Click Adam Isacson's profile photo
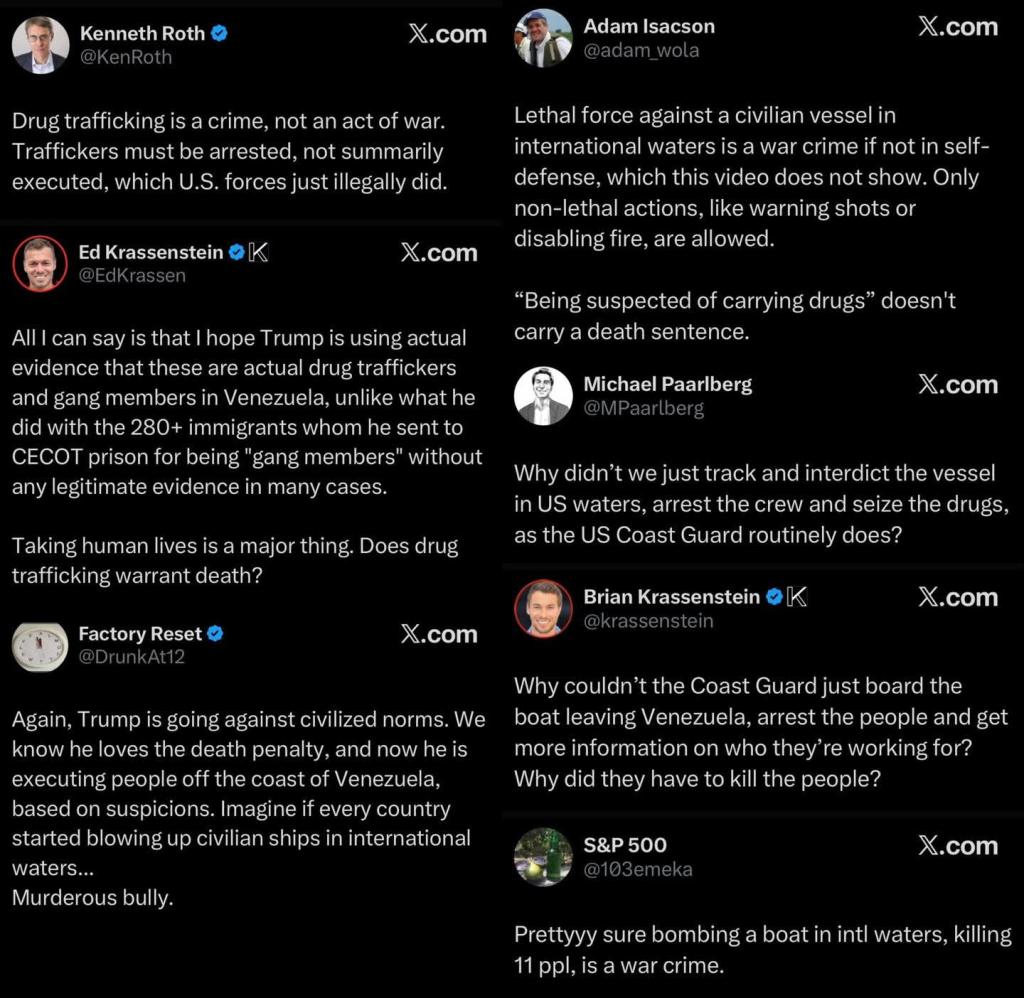Screen dimensions: 1024x998 543,38
